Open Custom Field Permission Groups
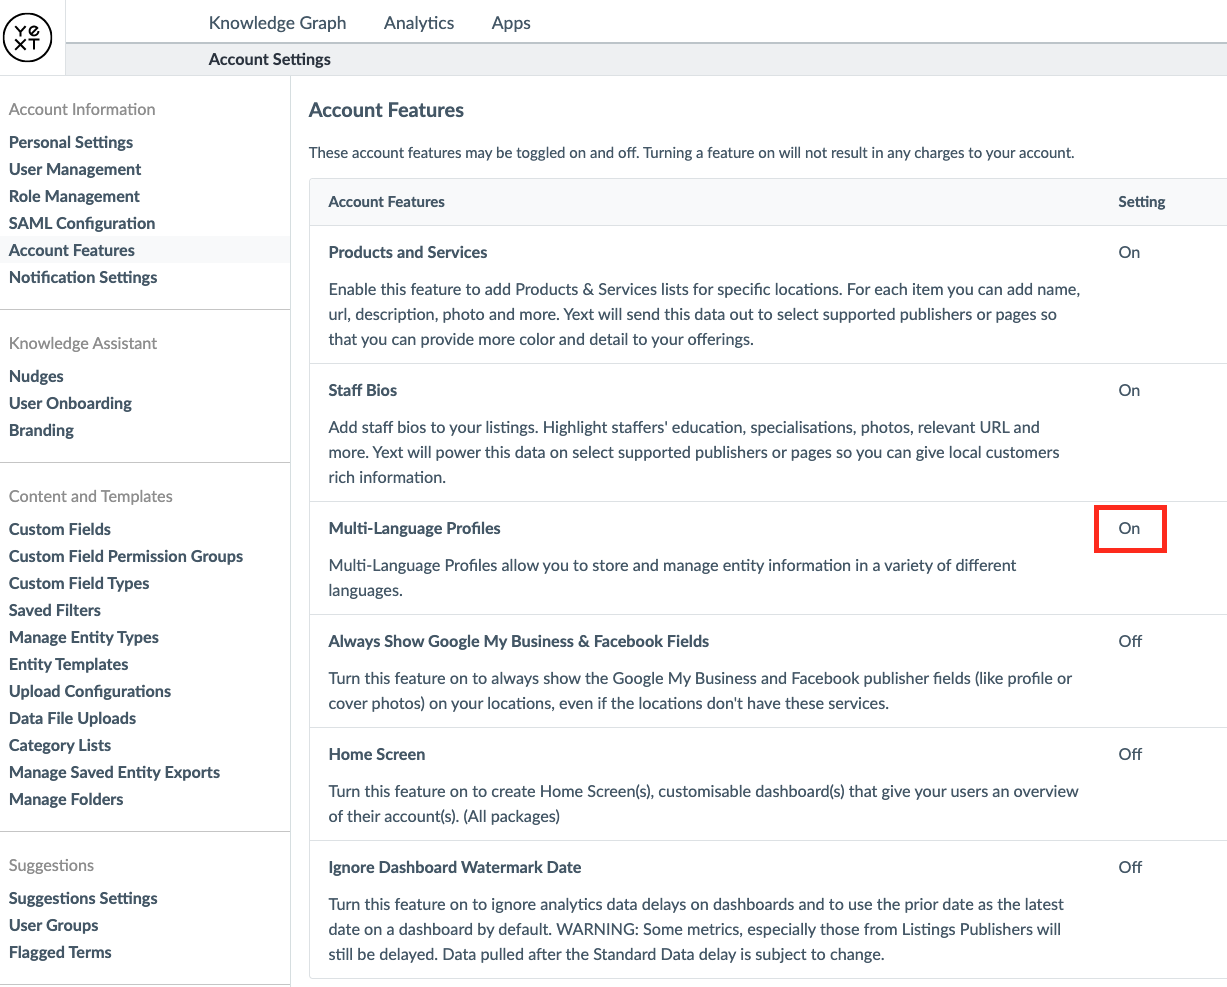The height and width of the screenshot is (987, 1227). click(126, 556)
